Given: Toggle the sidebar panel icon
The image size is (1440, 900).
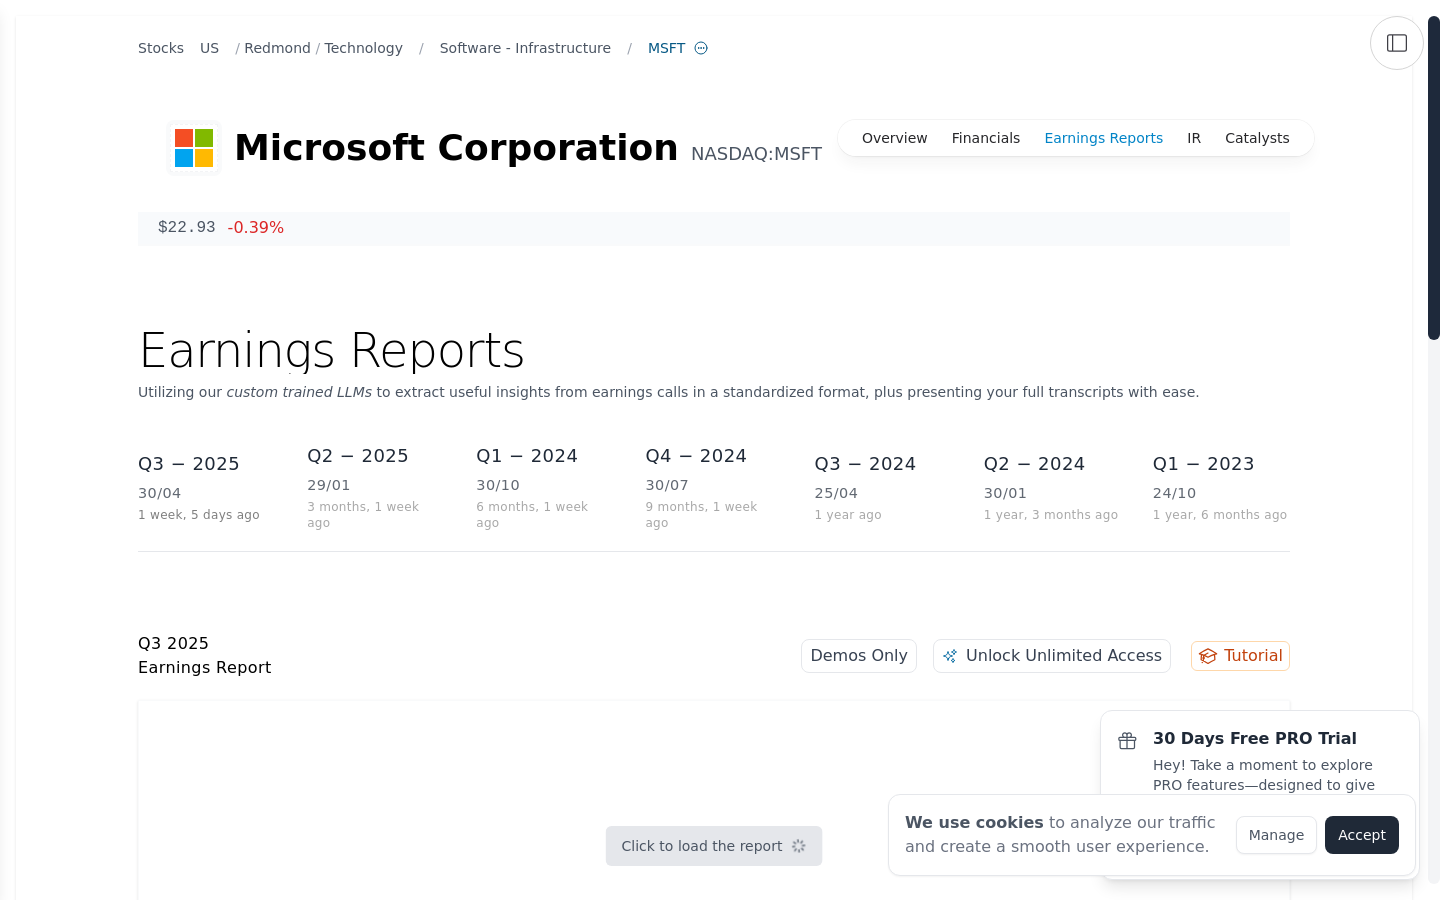Looking at the screenshot, I should 1397,43.
